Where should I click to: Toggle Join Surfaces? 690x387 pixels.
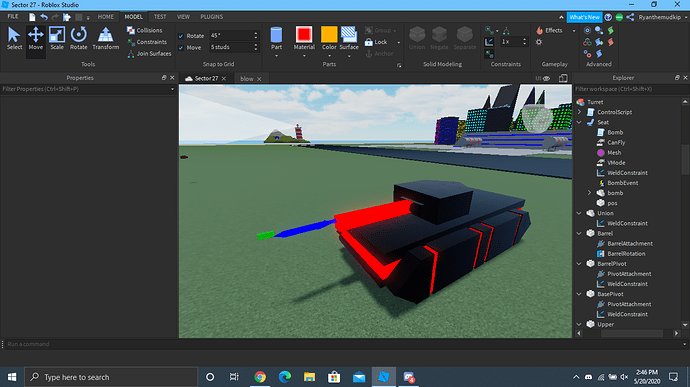click(x=149, y=54)
